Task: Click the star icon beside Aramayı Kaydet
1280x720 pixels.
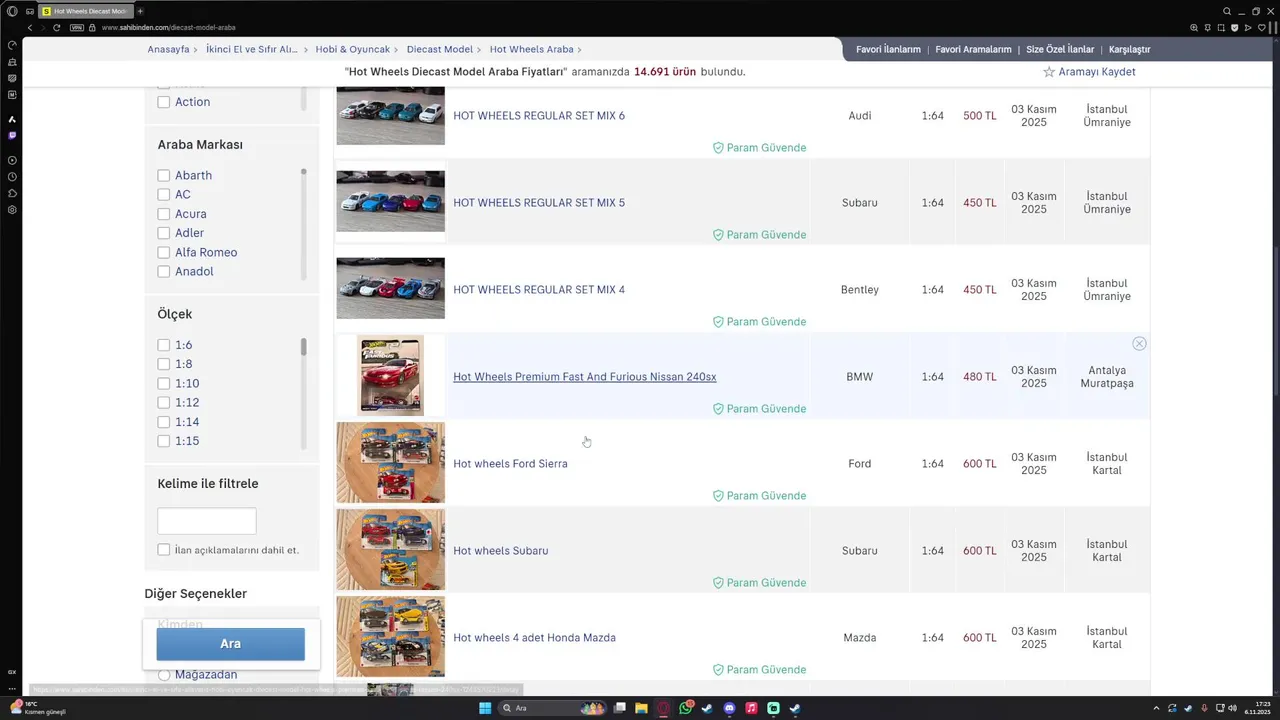Action: [1049, 72]
